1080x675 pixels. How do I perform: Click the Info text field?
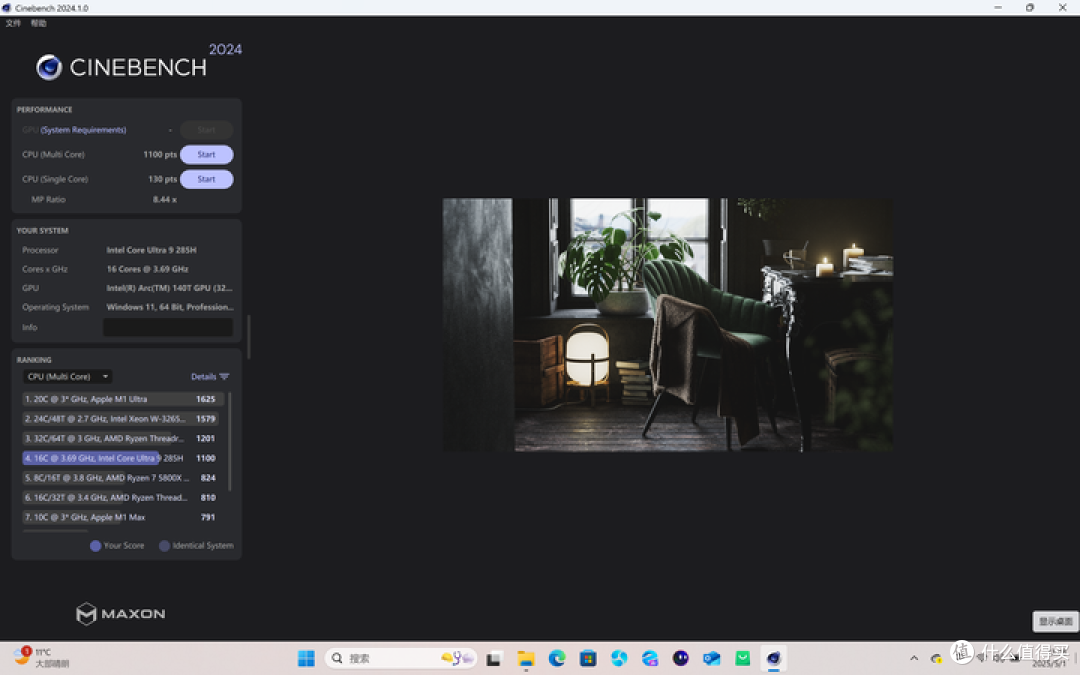click(168, 327)
